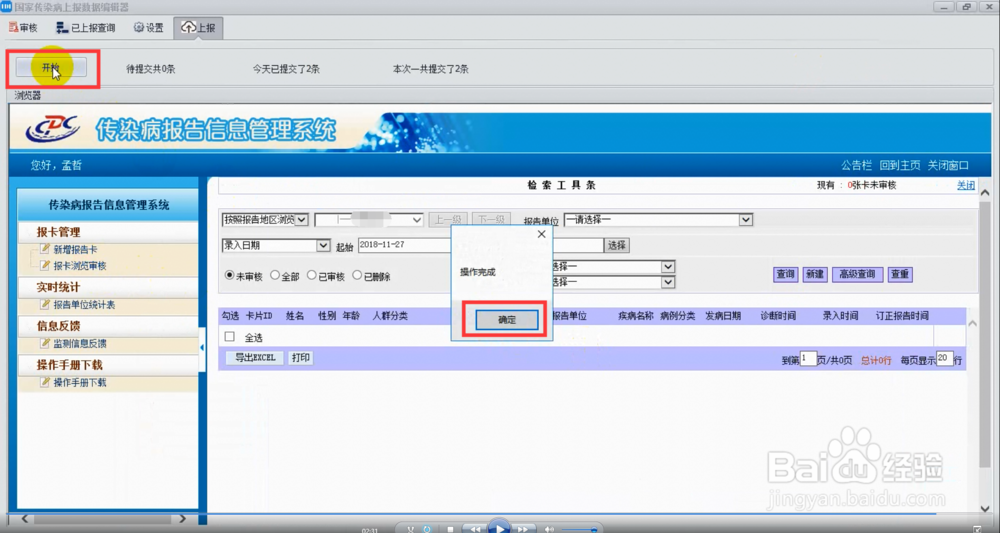The image size is (1000, 533).
Task: Open the 已上报查询 tab
Action: pos(85,27)
